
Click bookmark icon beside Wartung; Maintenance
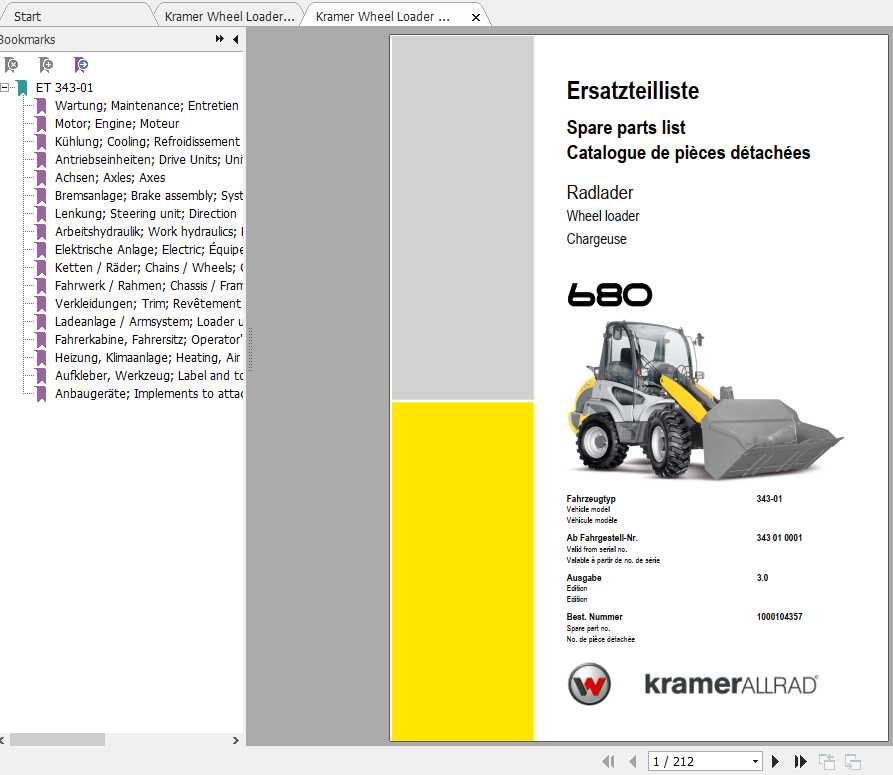click(41, 106)
